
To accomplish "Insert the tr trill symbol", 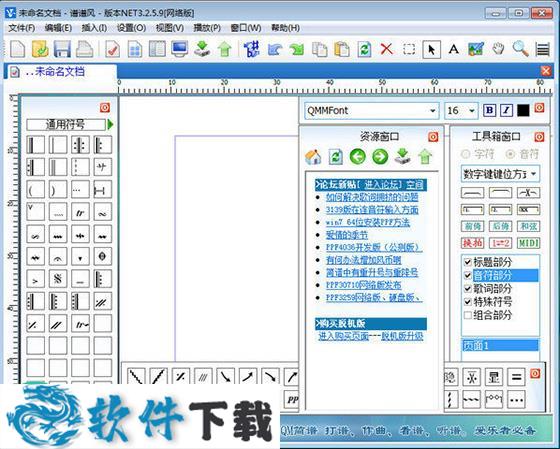I will pyautogui.click(x=80, y=212).
